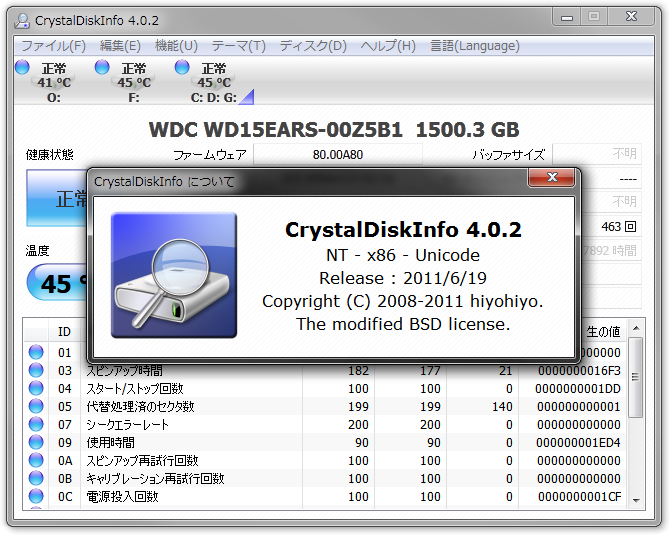Click the power-on count field 463 回
Screen dimensions: 670x535
click(611, 226)
